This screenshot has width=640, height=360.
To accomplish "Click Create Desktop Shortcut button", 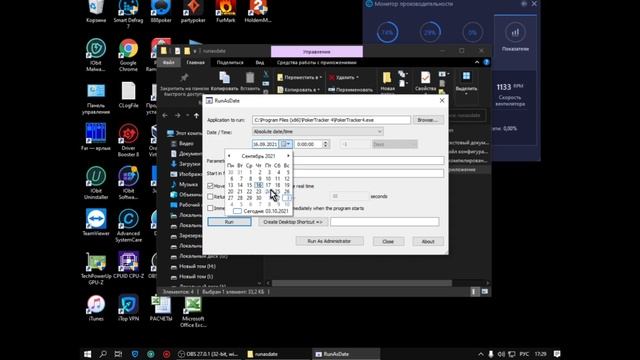I will click(x=293, y=222).
